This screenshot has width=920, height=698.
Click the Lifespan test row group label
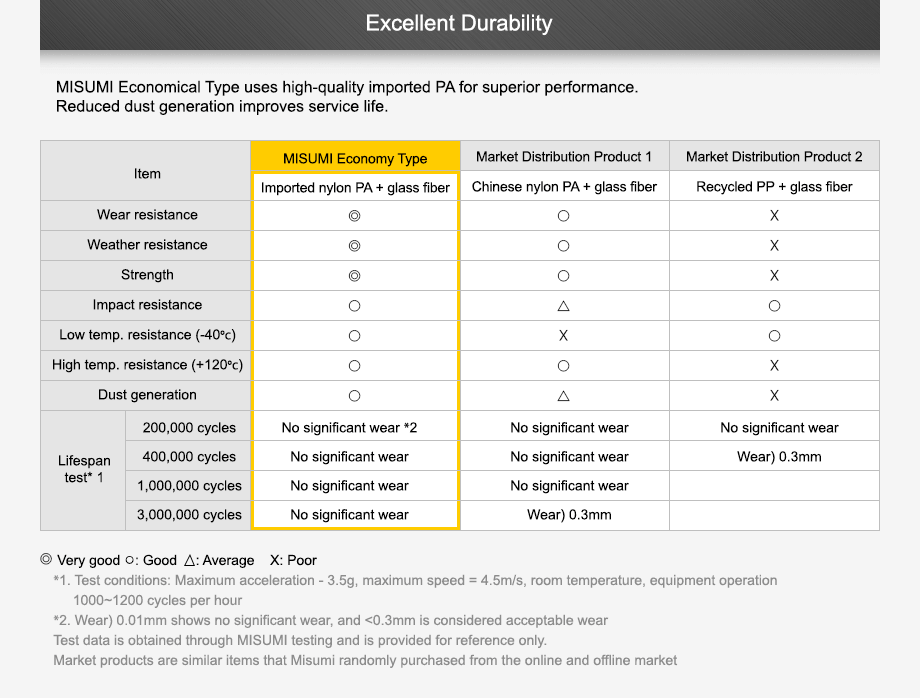84,470
